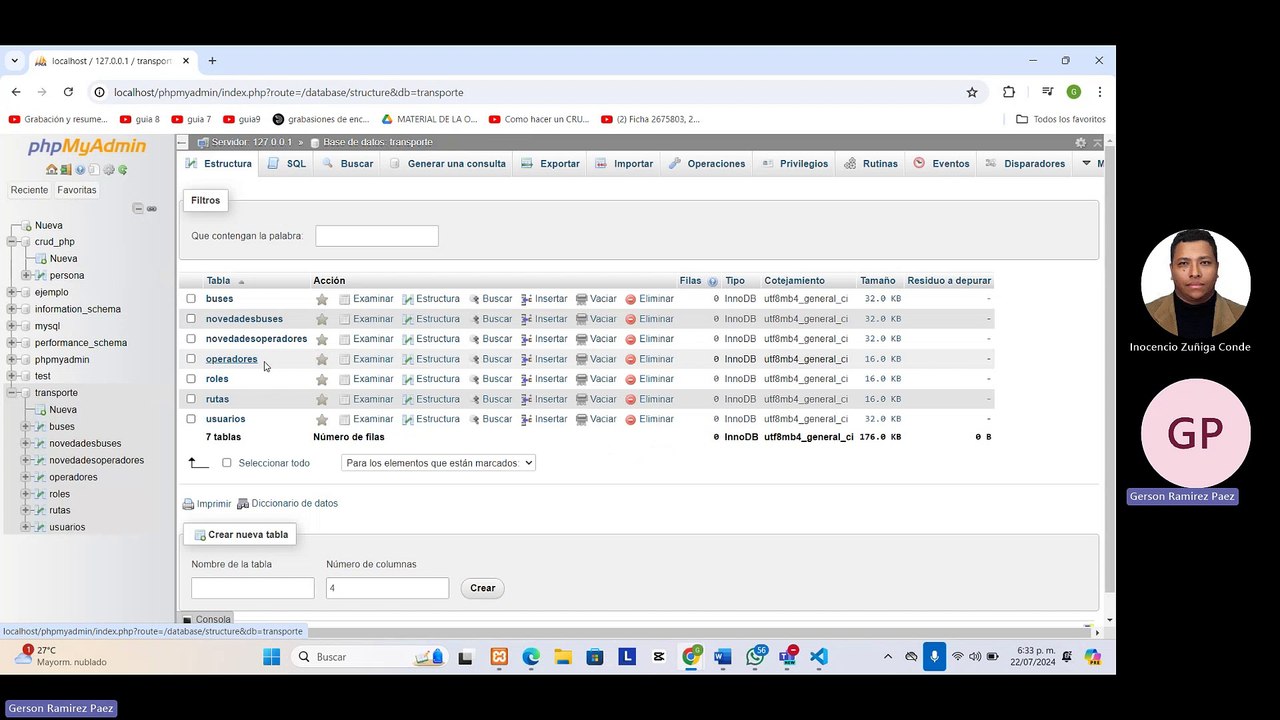Click the phpMyAdmin home icon
1280x720 pixels.
click(52, 170)
